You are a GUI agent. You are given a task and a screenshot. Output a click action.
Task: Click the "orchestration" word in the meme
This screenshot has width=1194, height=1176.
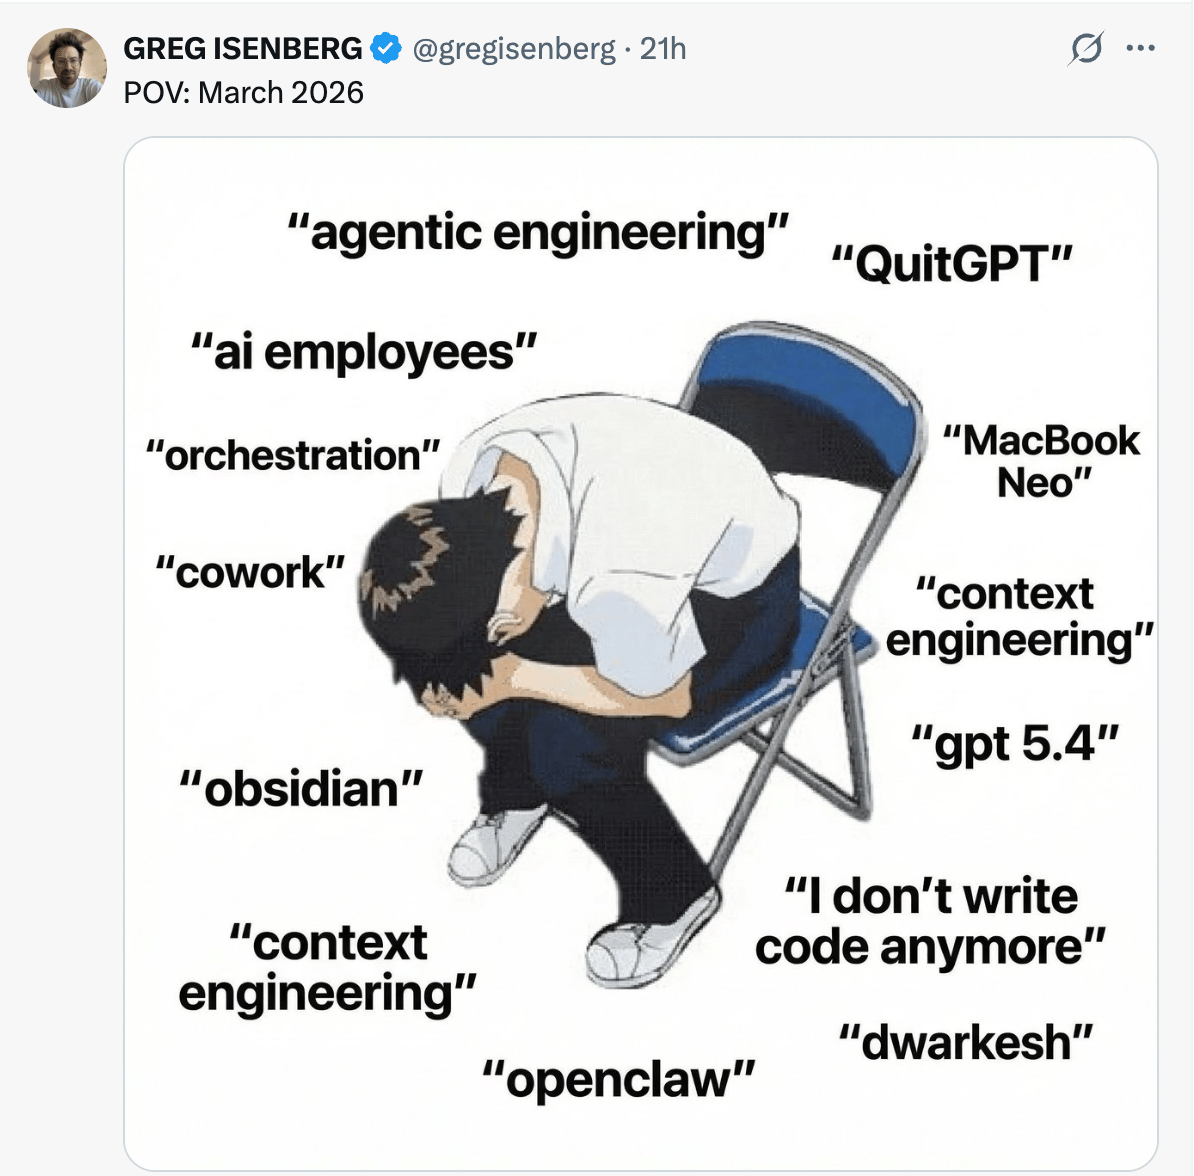pos(293,455)
